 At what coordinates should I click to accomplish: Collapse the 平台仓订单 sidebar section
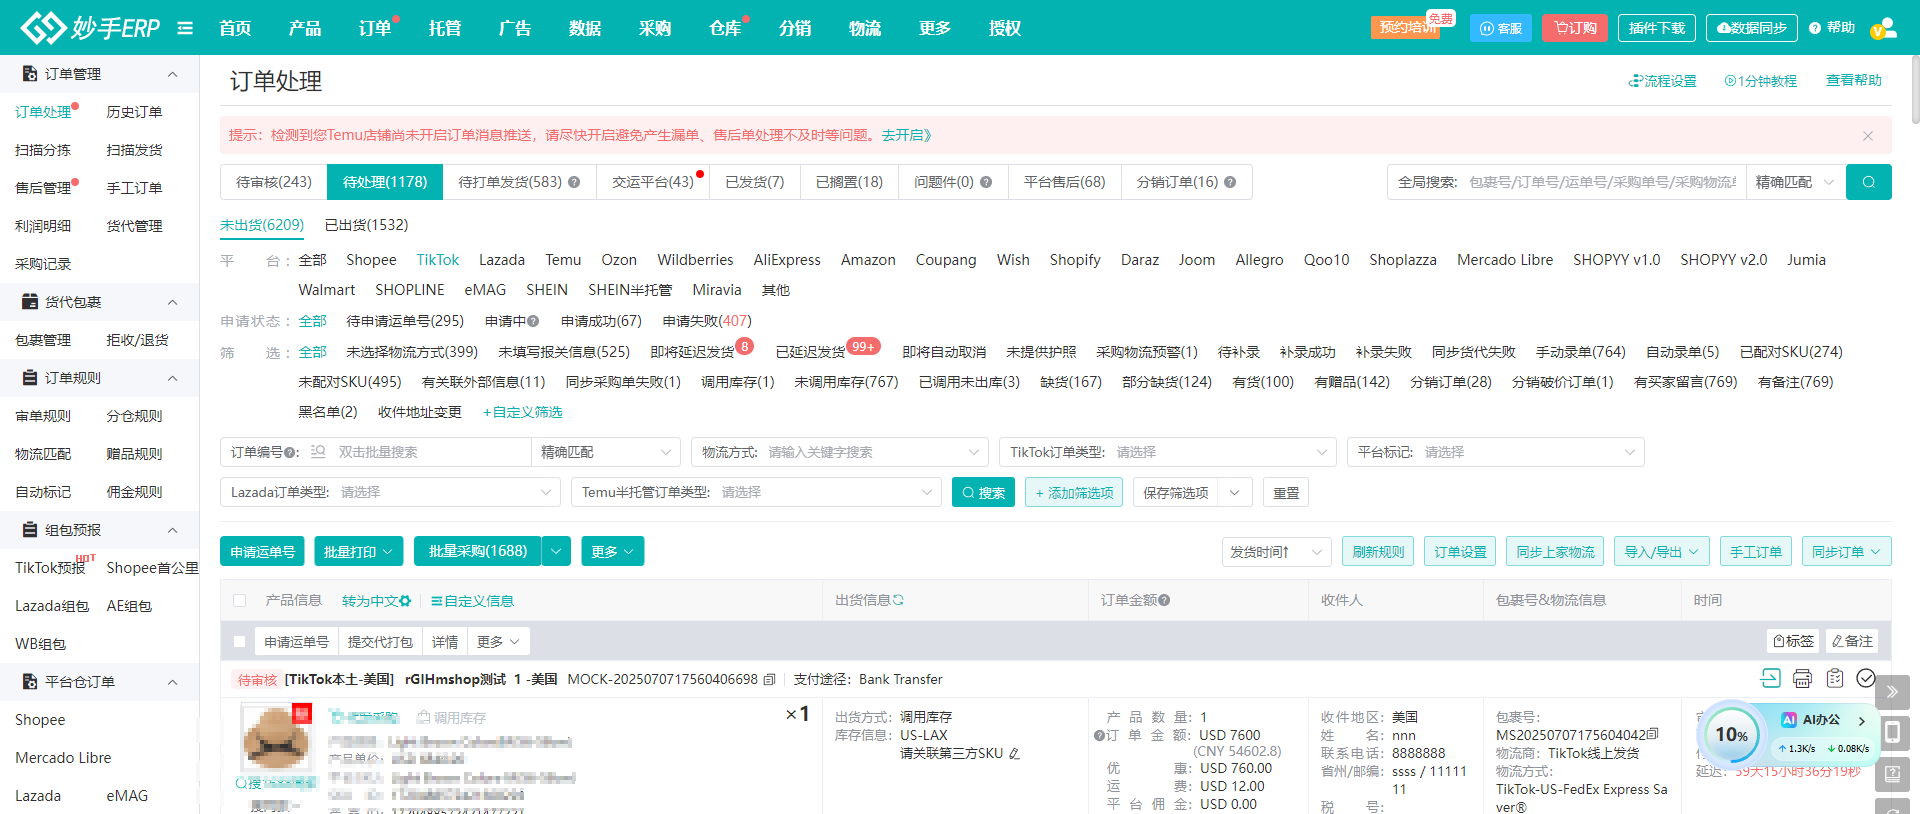coord(172,682)
